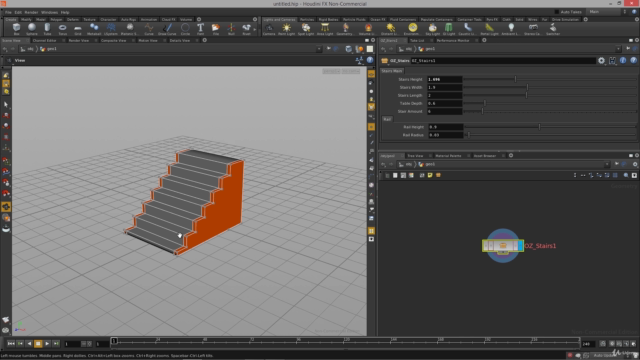The width and height of the screenshot is (640, 360).
Task: Expand the network pane path dropdown
Action: [x=607, y=164]
